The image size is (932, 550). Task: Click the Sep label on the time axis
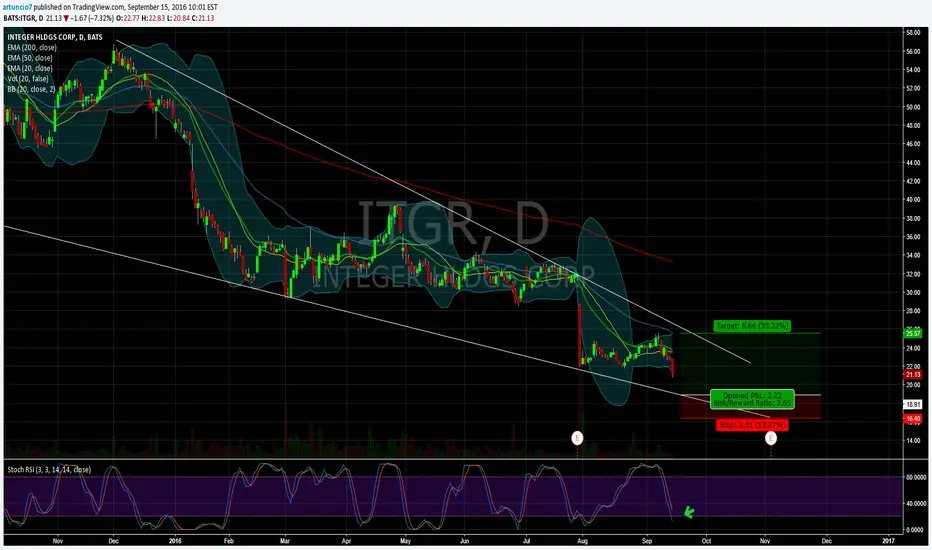[647, 541]
